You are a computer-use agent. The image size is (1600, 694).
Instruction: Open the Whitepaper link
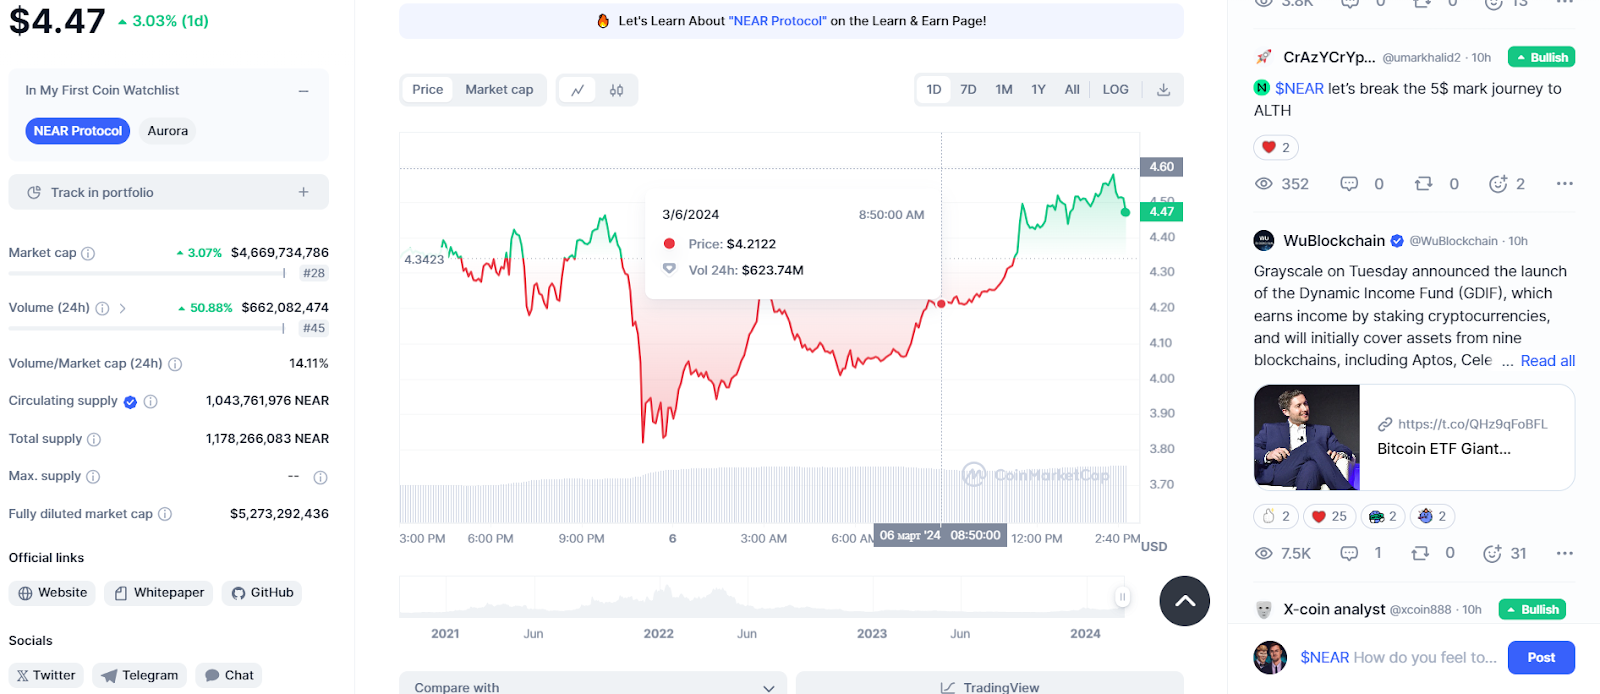(x=159, y=593)
